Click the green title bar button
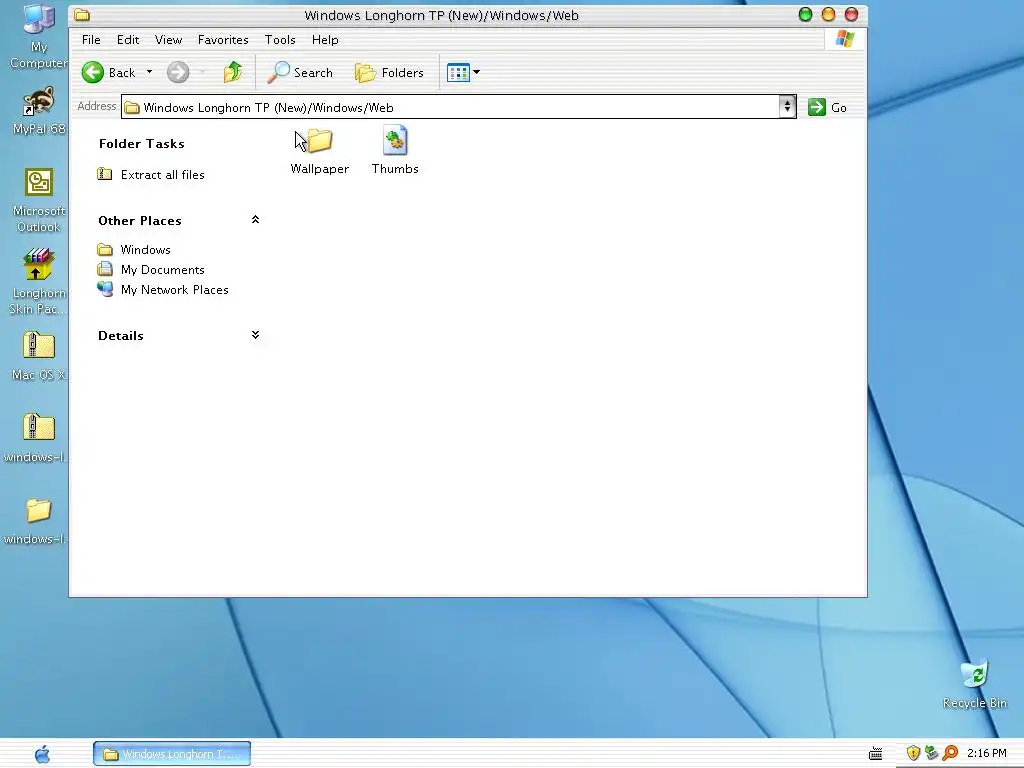Viewport: 1024px width, 768px height. click(805, 14)
